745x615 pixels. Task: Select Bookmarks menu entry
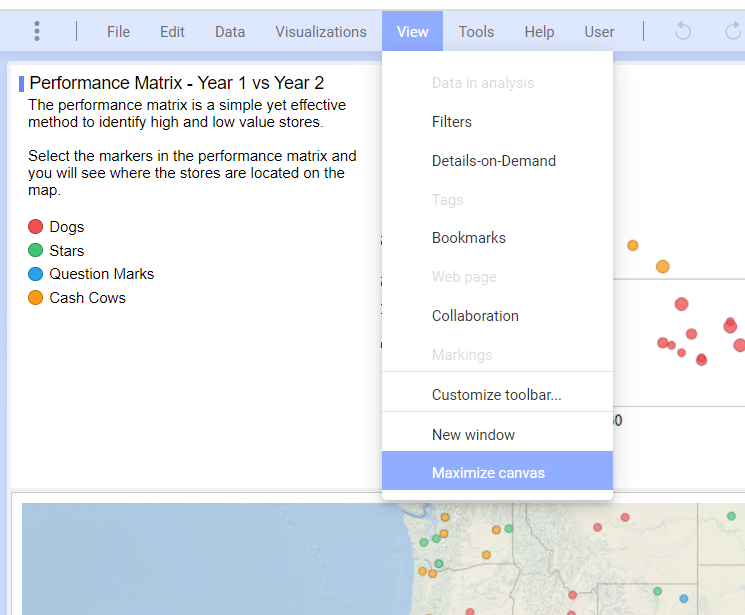(x=469, y=238)
